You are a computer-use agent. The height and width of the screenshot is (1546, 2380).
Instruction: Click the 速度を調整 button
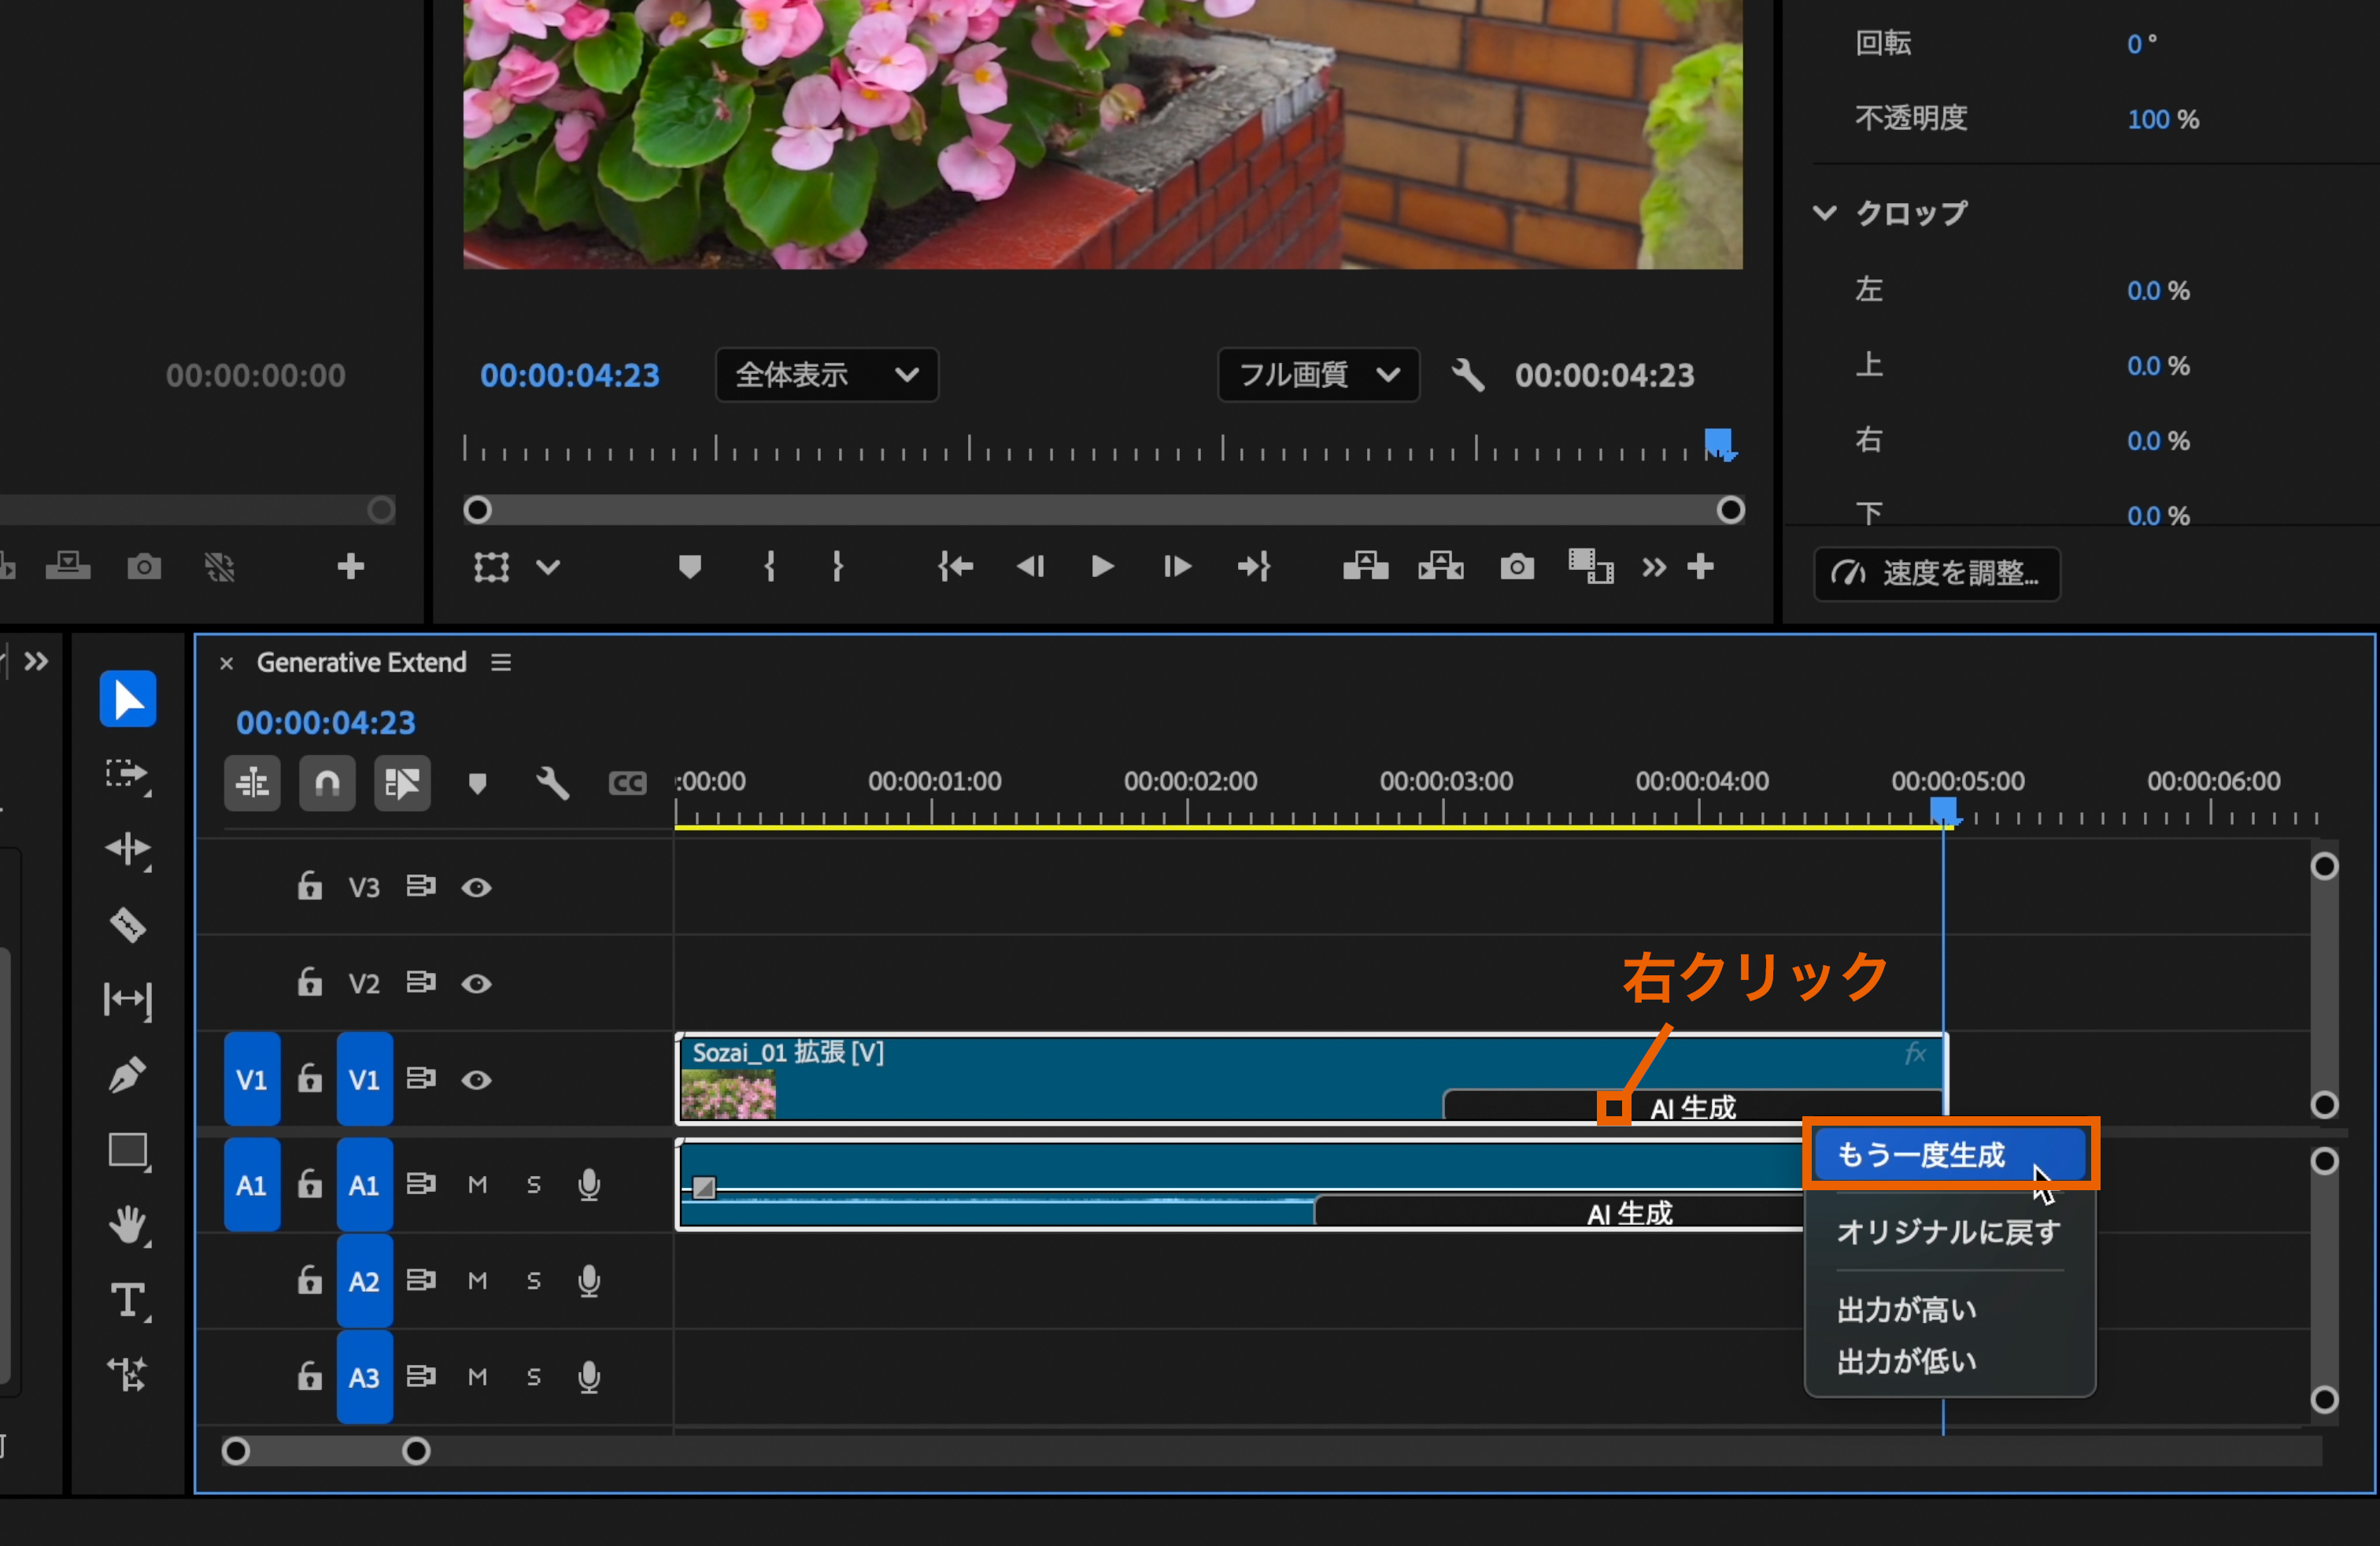[1936, 574]
